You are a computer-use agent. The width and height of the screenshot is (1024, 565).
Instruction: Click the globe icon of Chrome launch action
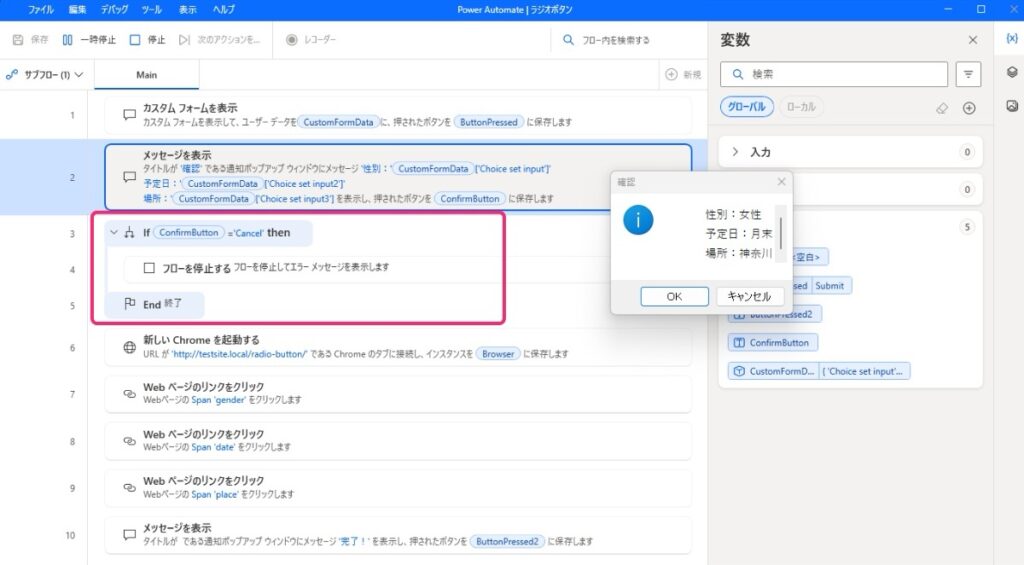tap(129, 347)
